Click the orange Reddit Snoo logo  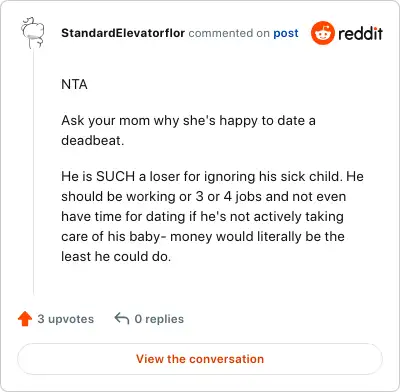click(322, 33)
